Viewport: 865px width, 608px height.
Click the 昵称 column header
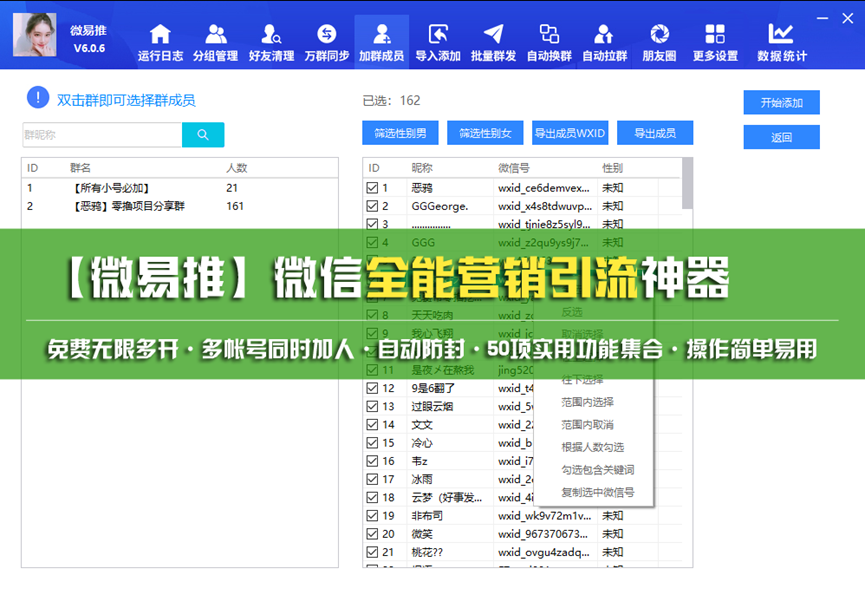422,168
